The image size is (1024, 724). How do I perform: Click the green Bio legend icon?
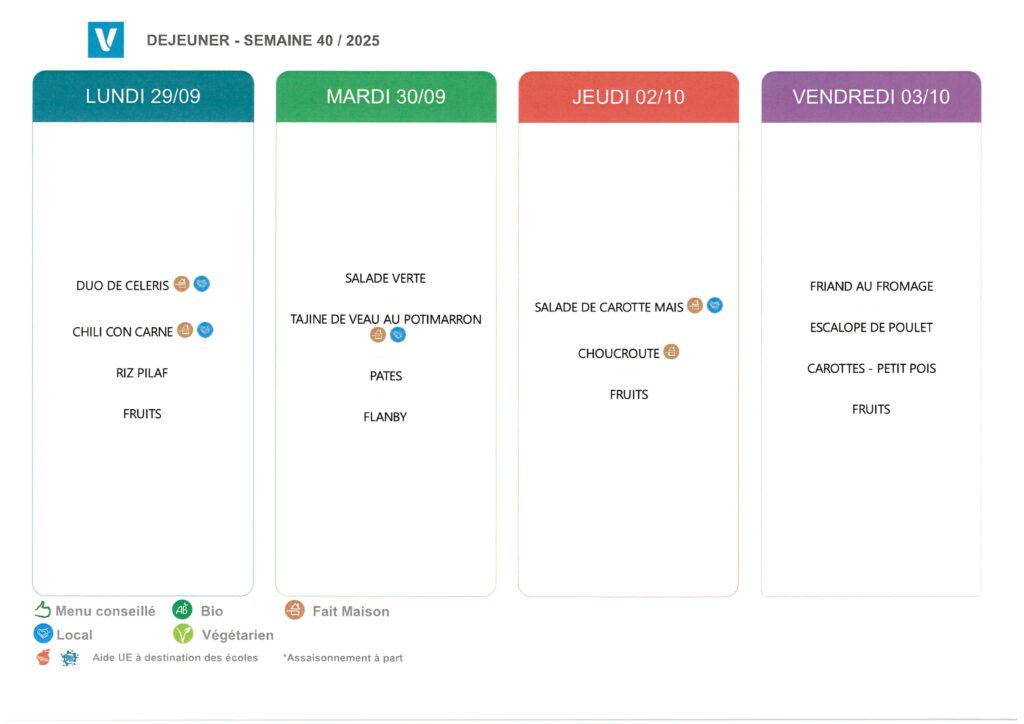(182, 610)
